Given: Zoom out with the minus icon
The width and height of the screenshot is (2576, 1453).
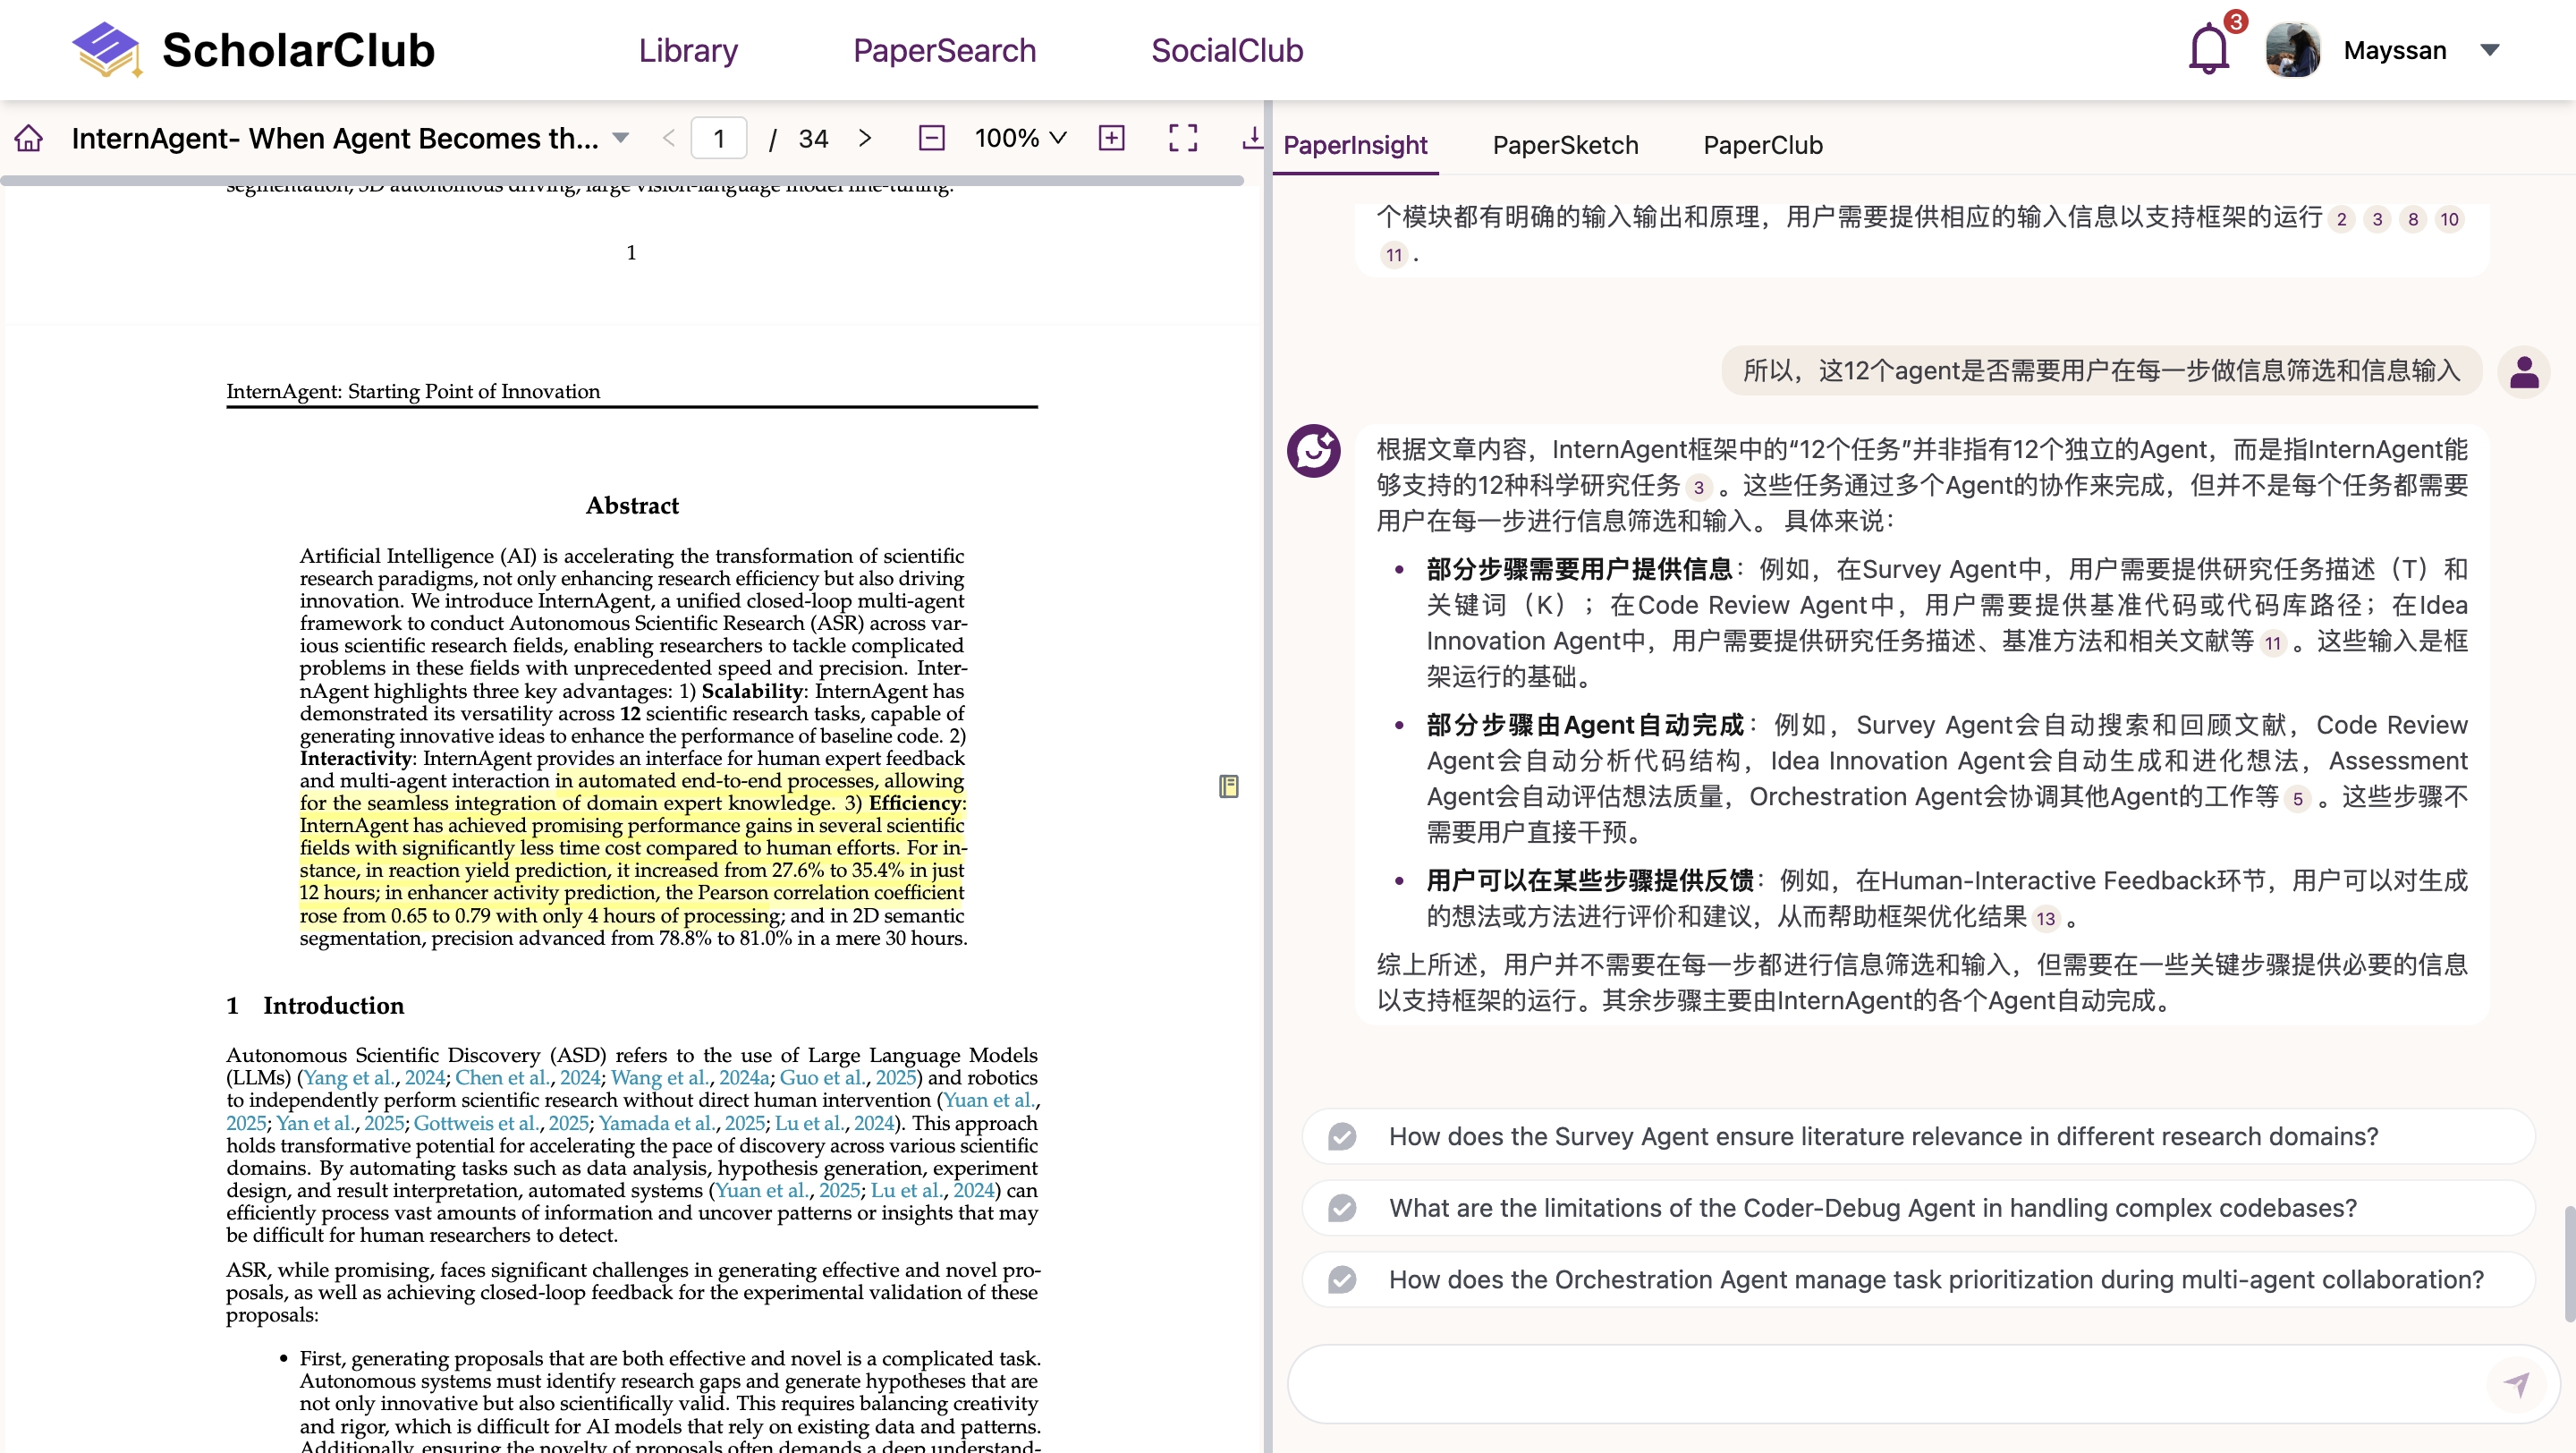Looking at the screenshot, I should point(931,138).
